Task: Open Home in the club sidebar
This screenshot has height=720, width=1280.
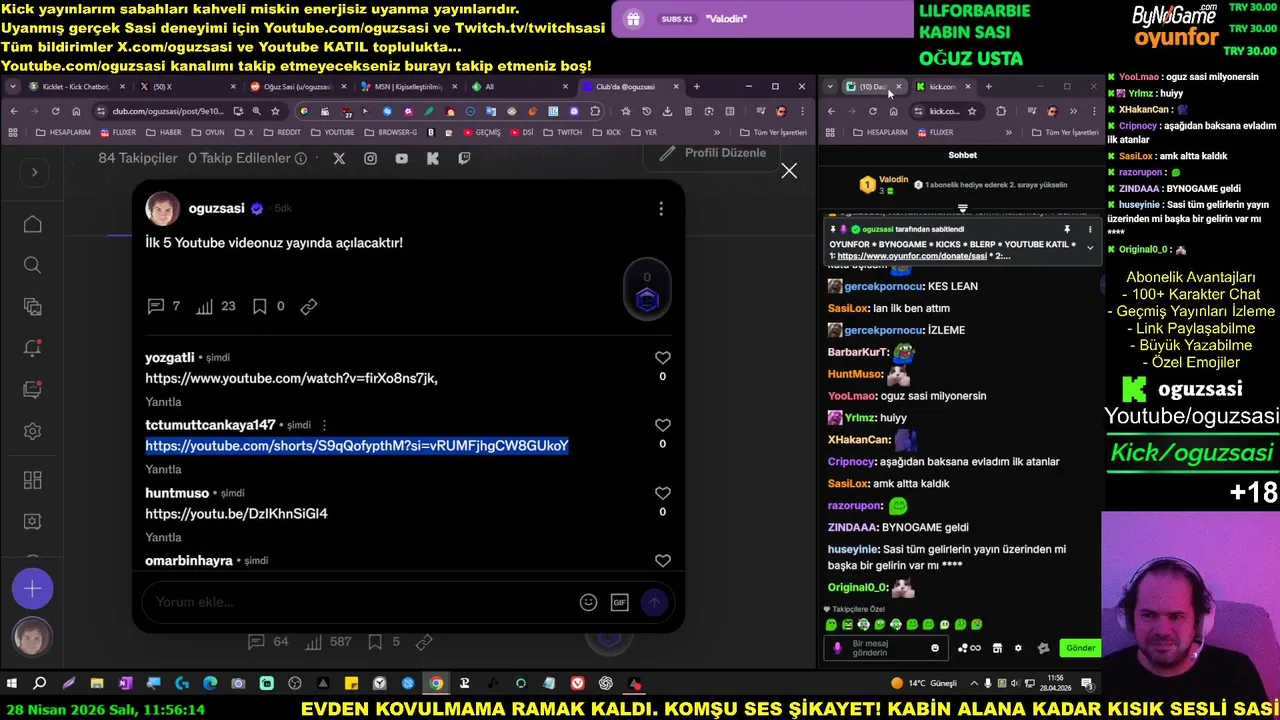Action: [32, 225]
